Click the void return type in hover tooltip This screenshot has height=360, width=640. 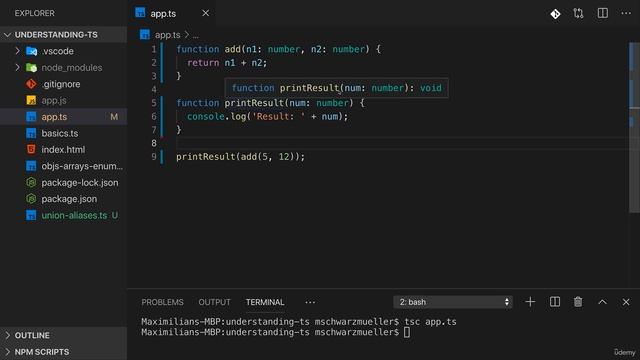pos(431,88)
